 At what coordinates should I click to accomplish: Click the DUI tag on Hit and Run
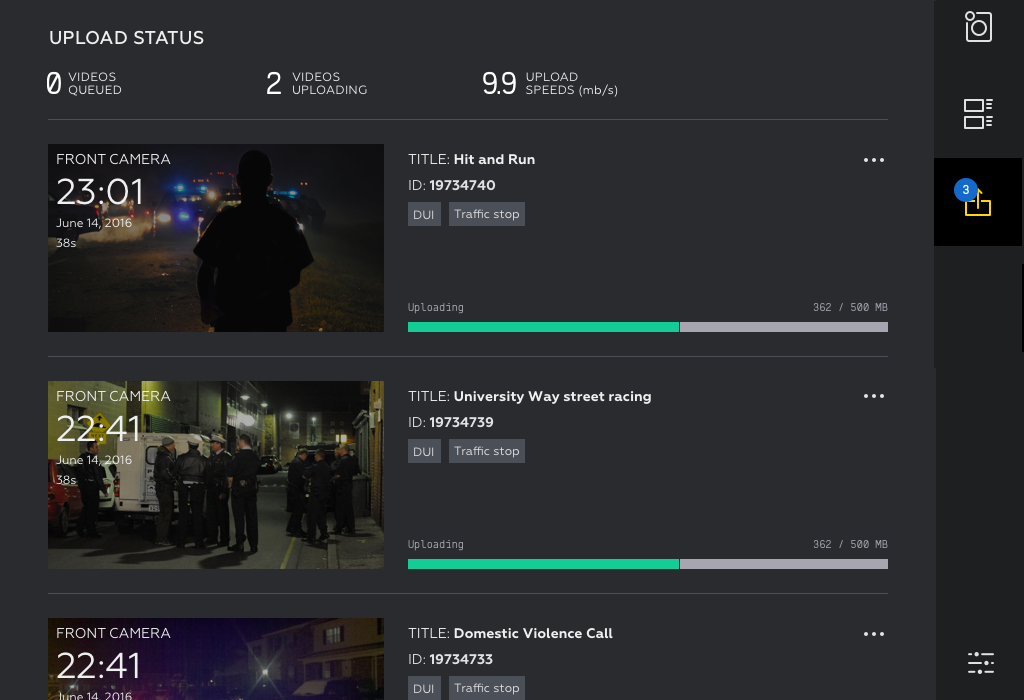tap(424, 214)
